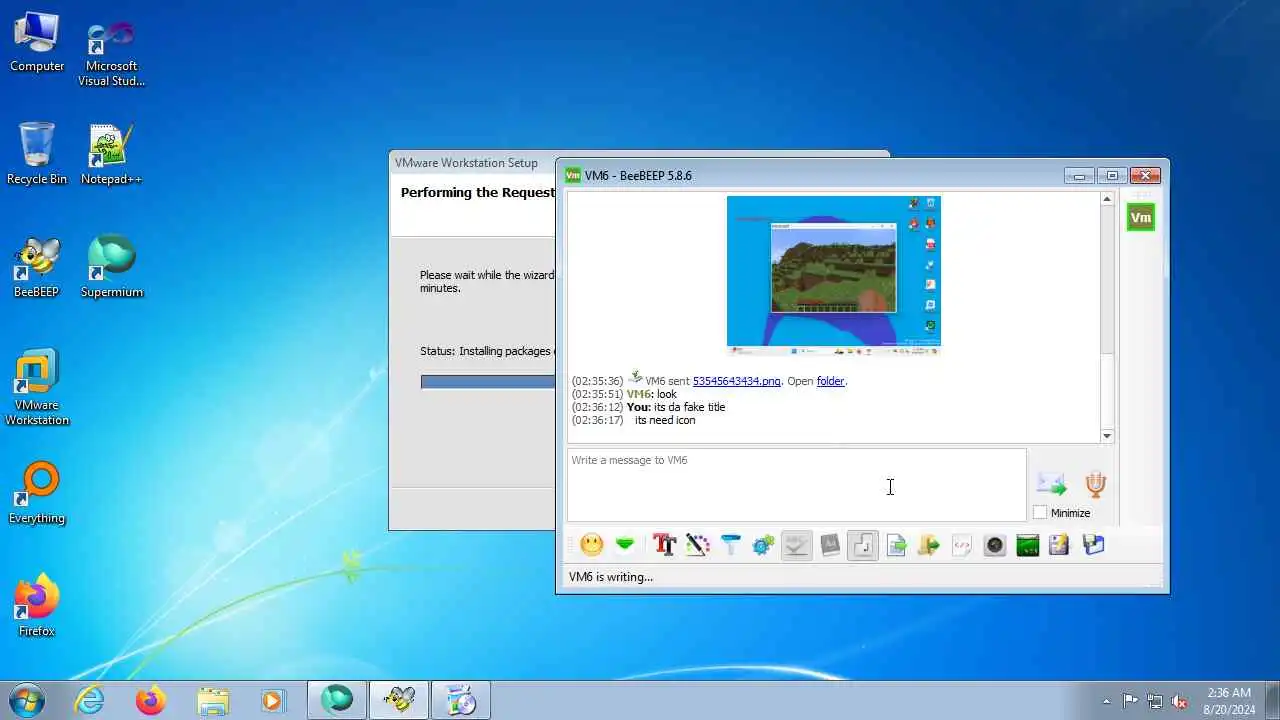
Task: Click the green down-arrow icon in chat toolbar
Action: 625,545
